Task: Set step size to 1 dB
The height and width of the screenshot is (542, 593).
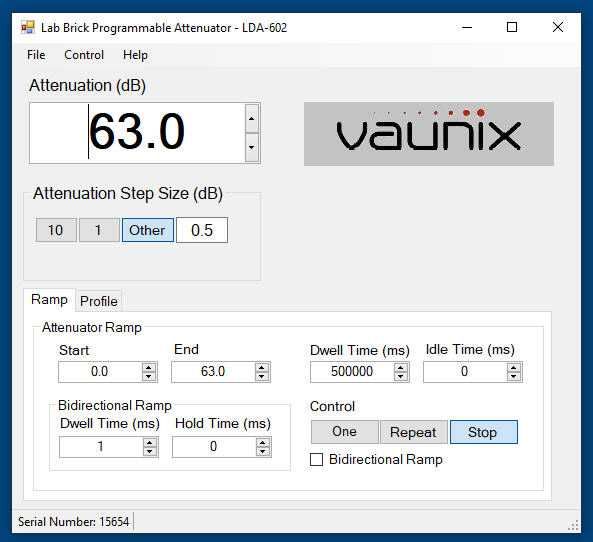Action: pyautogui.click(x=99, y=230)
